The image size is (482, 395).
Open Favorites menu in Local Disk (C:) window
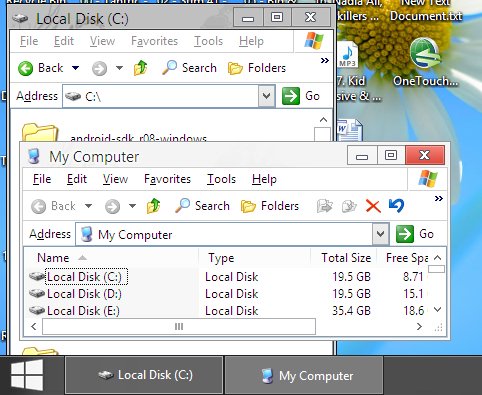154,41
